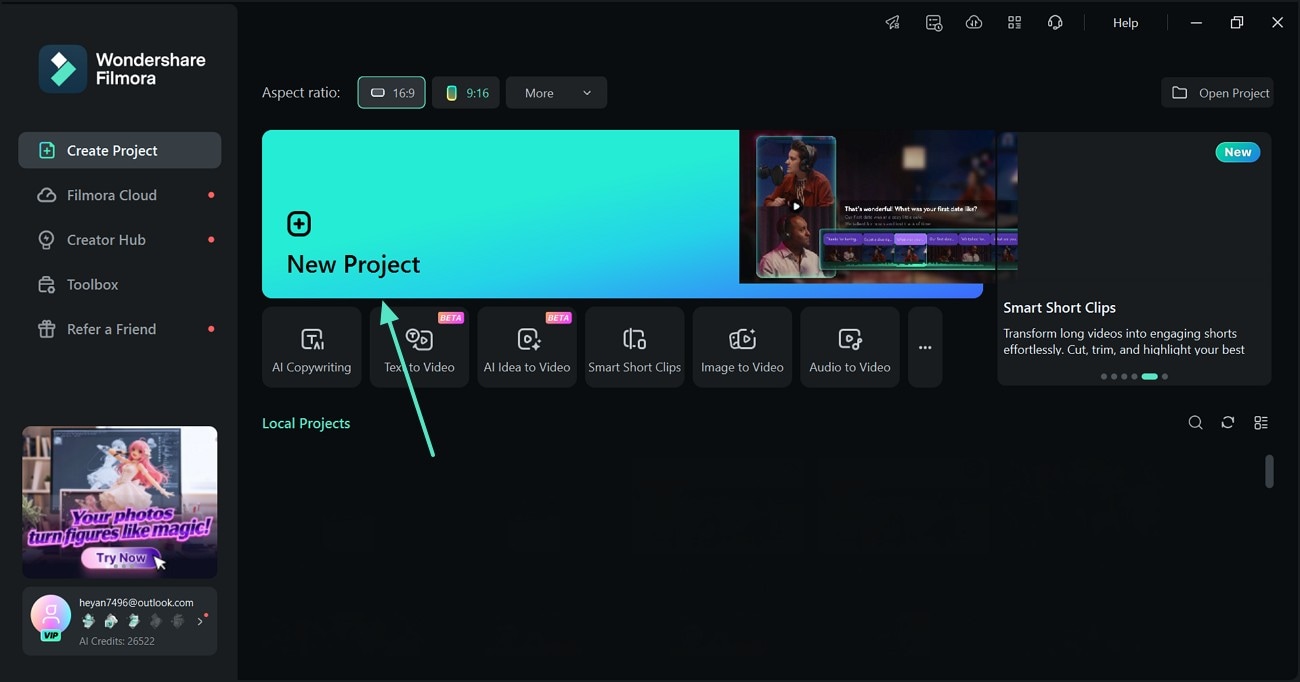Image resolution: width=1300 pixels, height=682 pixels.
Task: Click the Local Projects heading
Action: pos(306,423)
